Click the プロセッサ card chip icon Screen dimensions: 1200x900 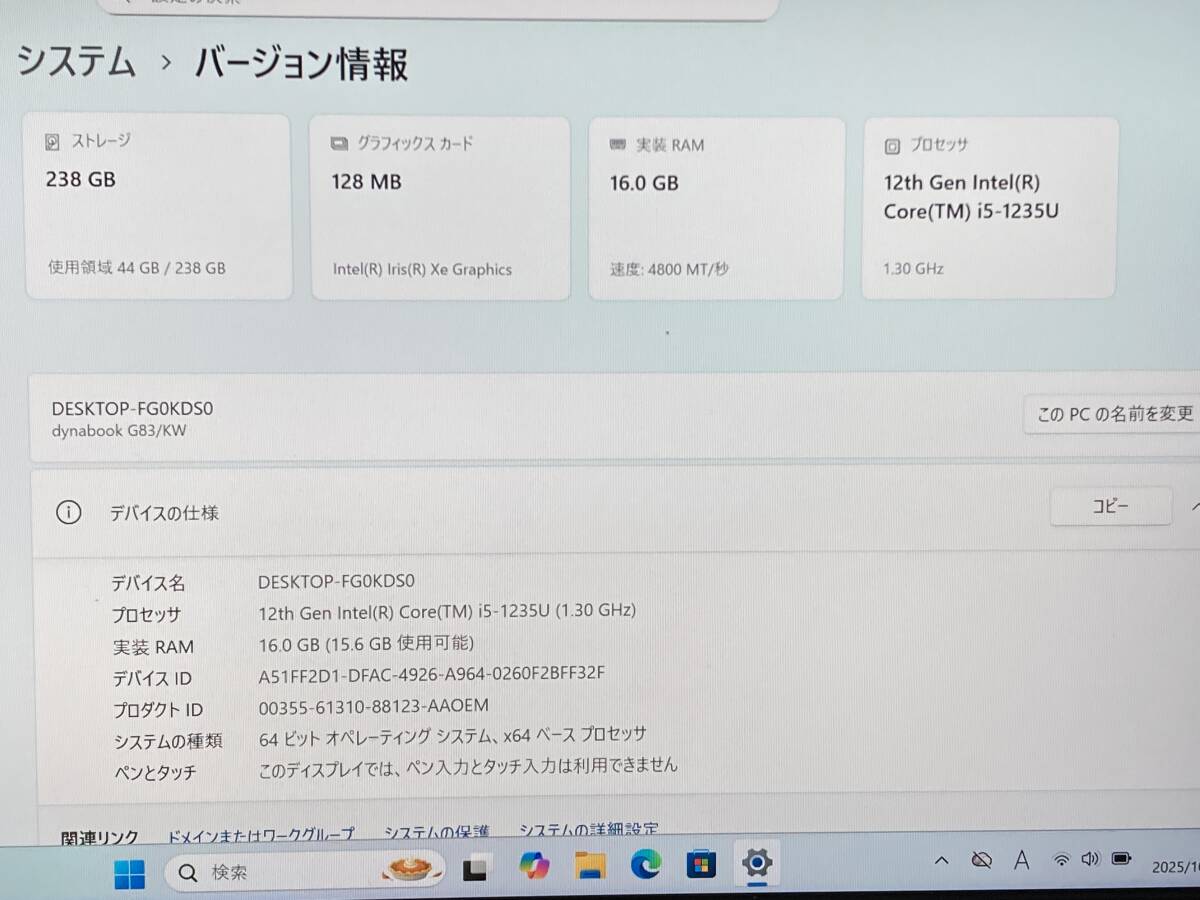pyautogui.click(x=892, y=146)
